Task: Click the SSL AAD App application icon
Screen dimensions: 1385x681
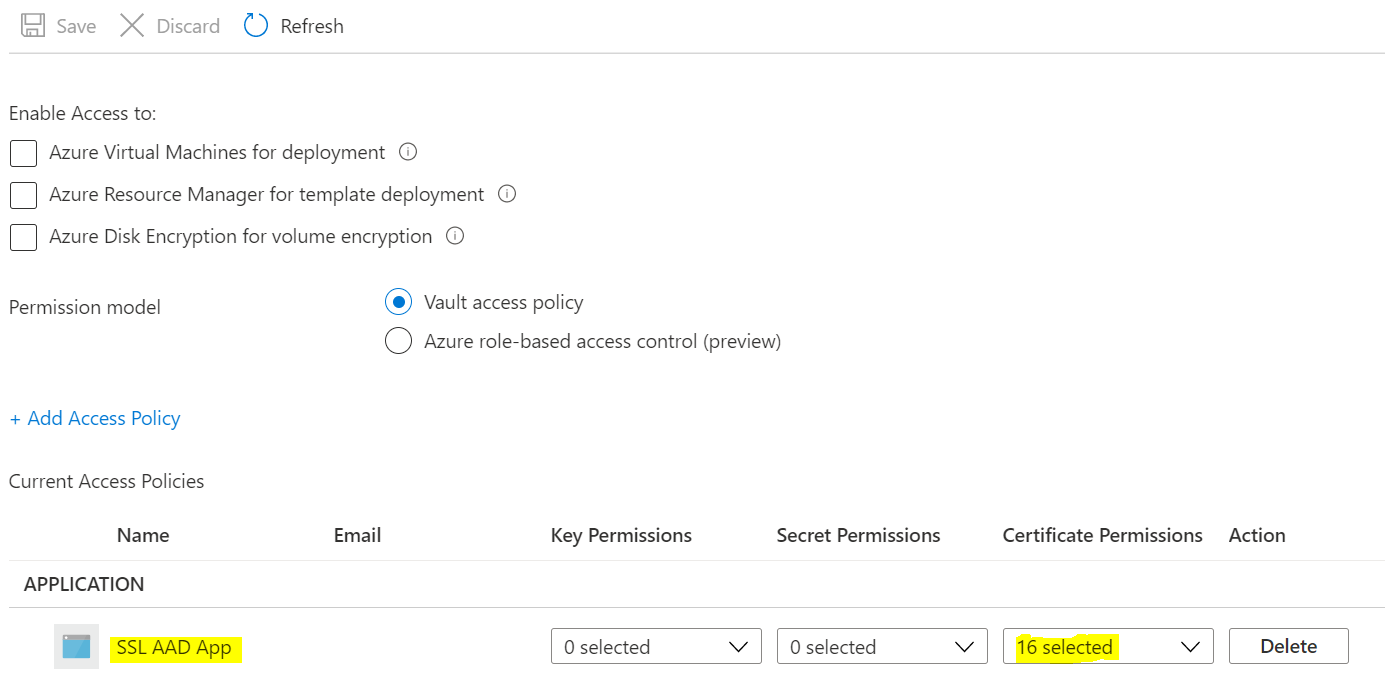Action: 76,647
